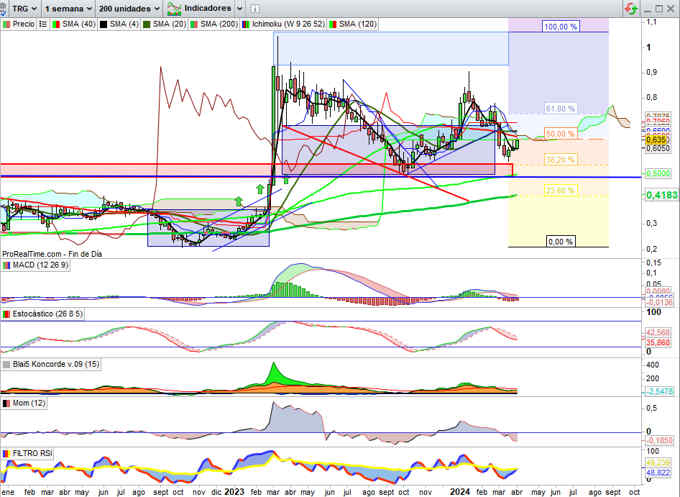Open SMA (200) indicator settings

click(214, 24)
